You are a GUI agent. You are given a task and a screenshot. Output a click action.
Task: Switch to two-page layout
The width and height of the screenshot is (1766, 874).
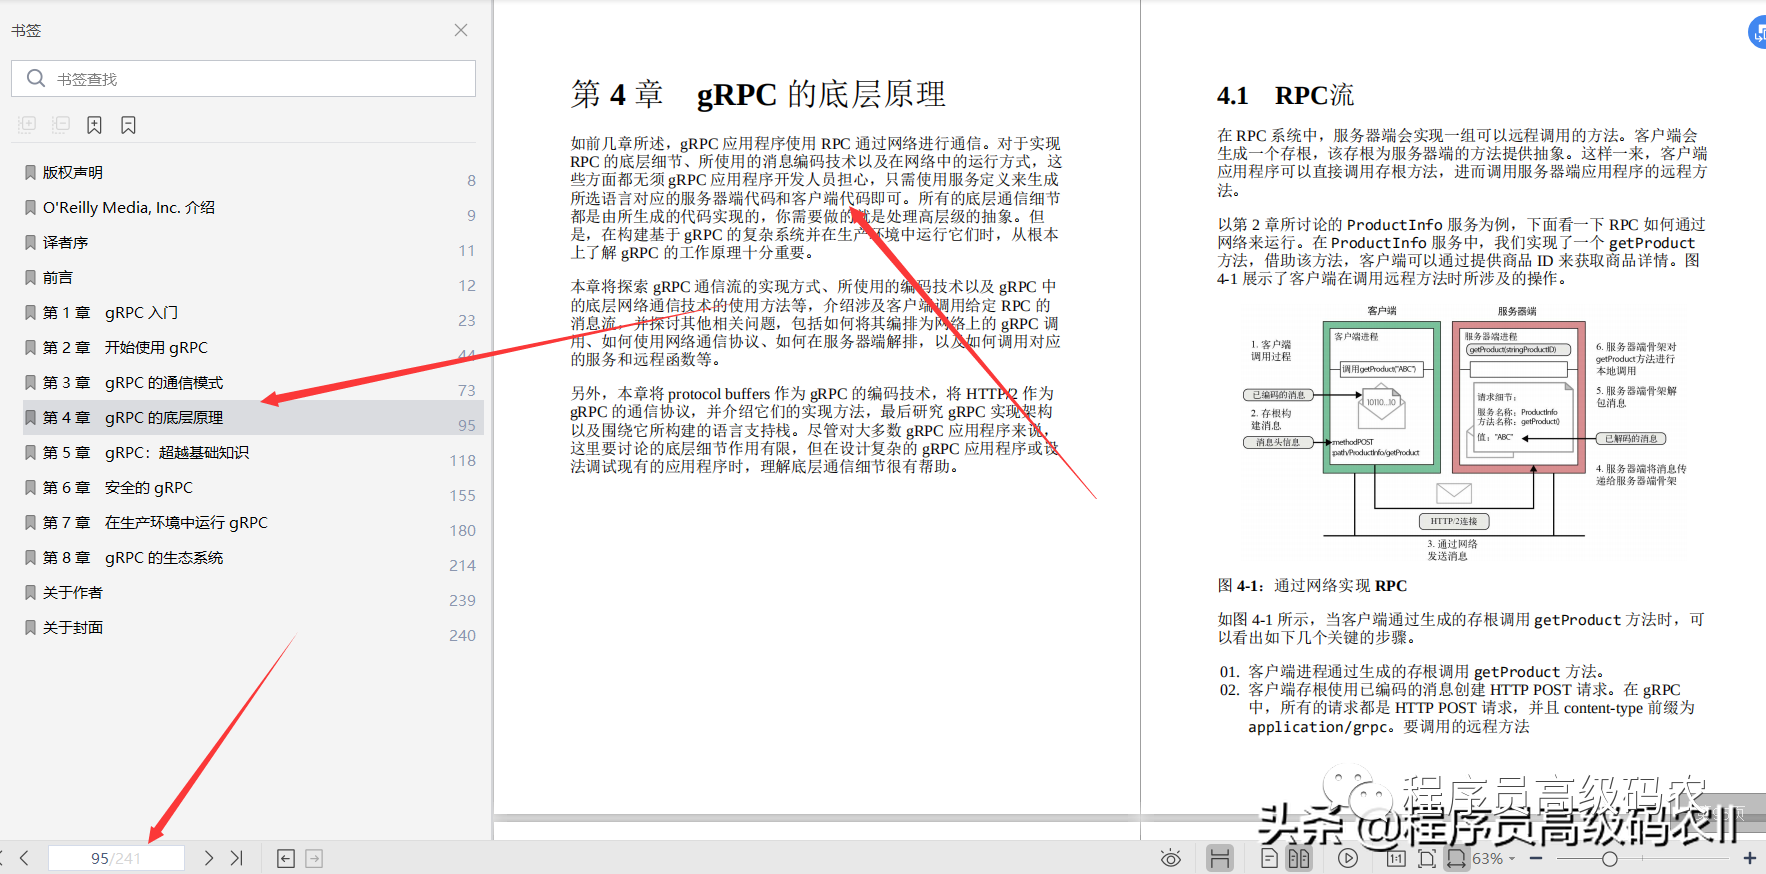(x=1299, y=858)
